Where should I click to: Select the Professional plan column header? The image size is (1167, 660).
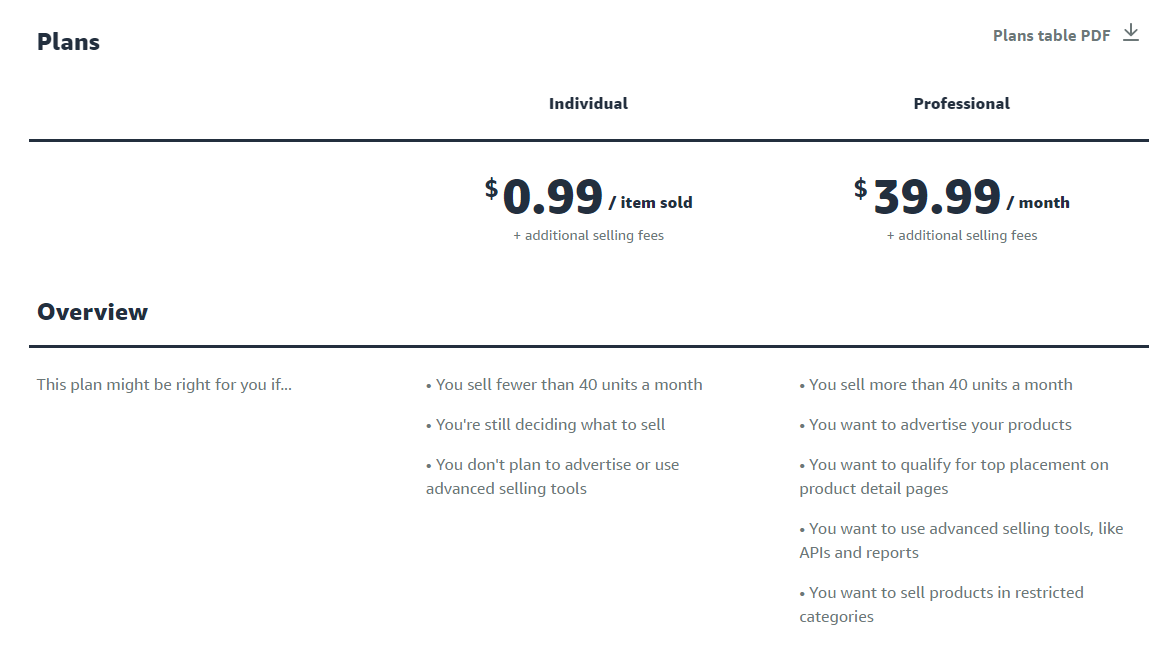coord(962,103)
